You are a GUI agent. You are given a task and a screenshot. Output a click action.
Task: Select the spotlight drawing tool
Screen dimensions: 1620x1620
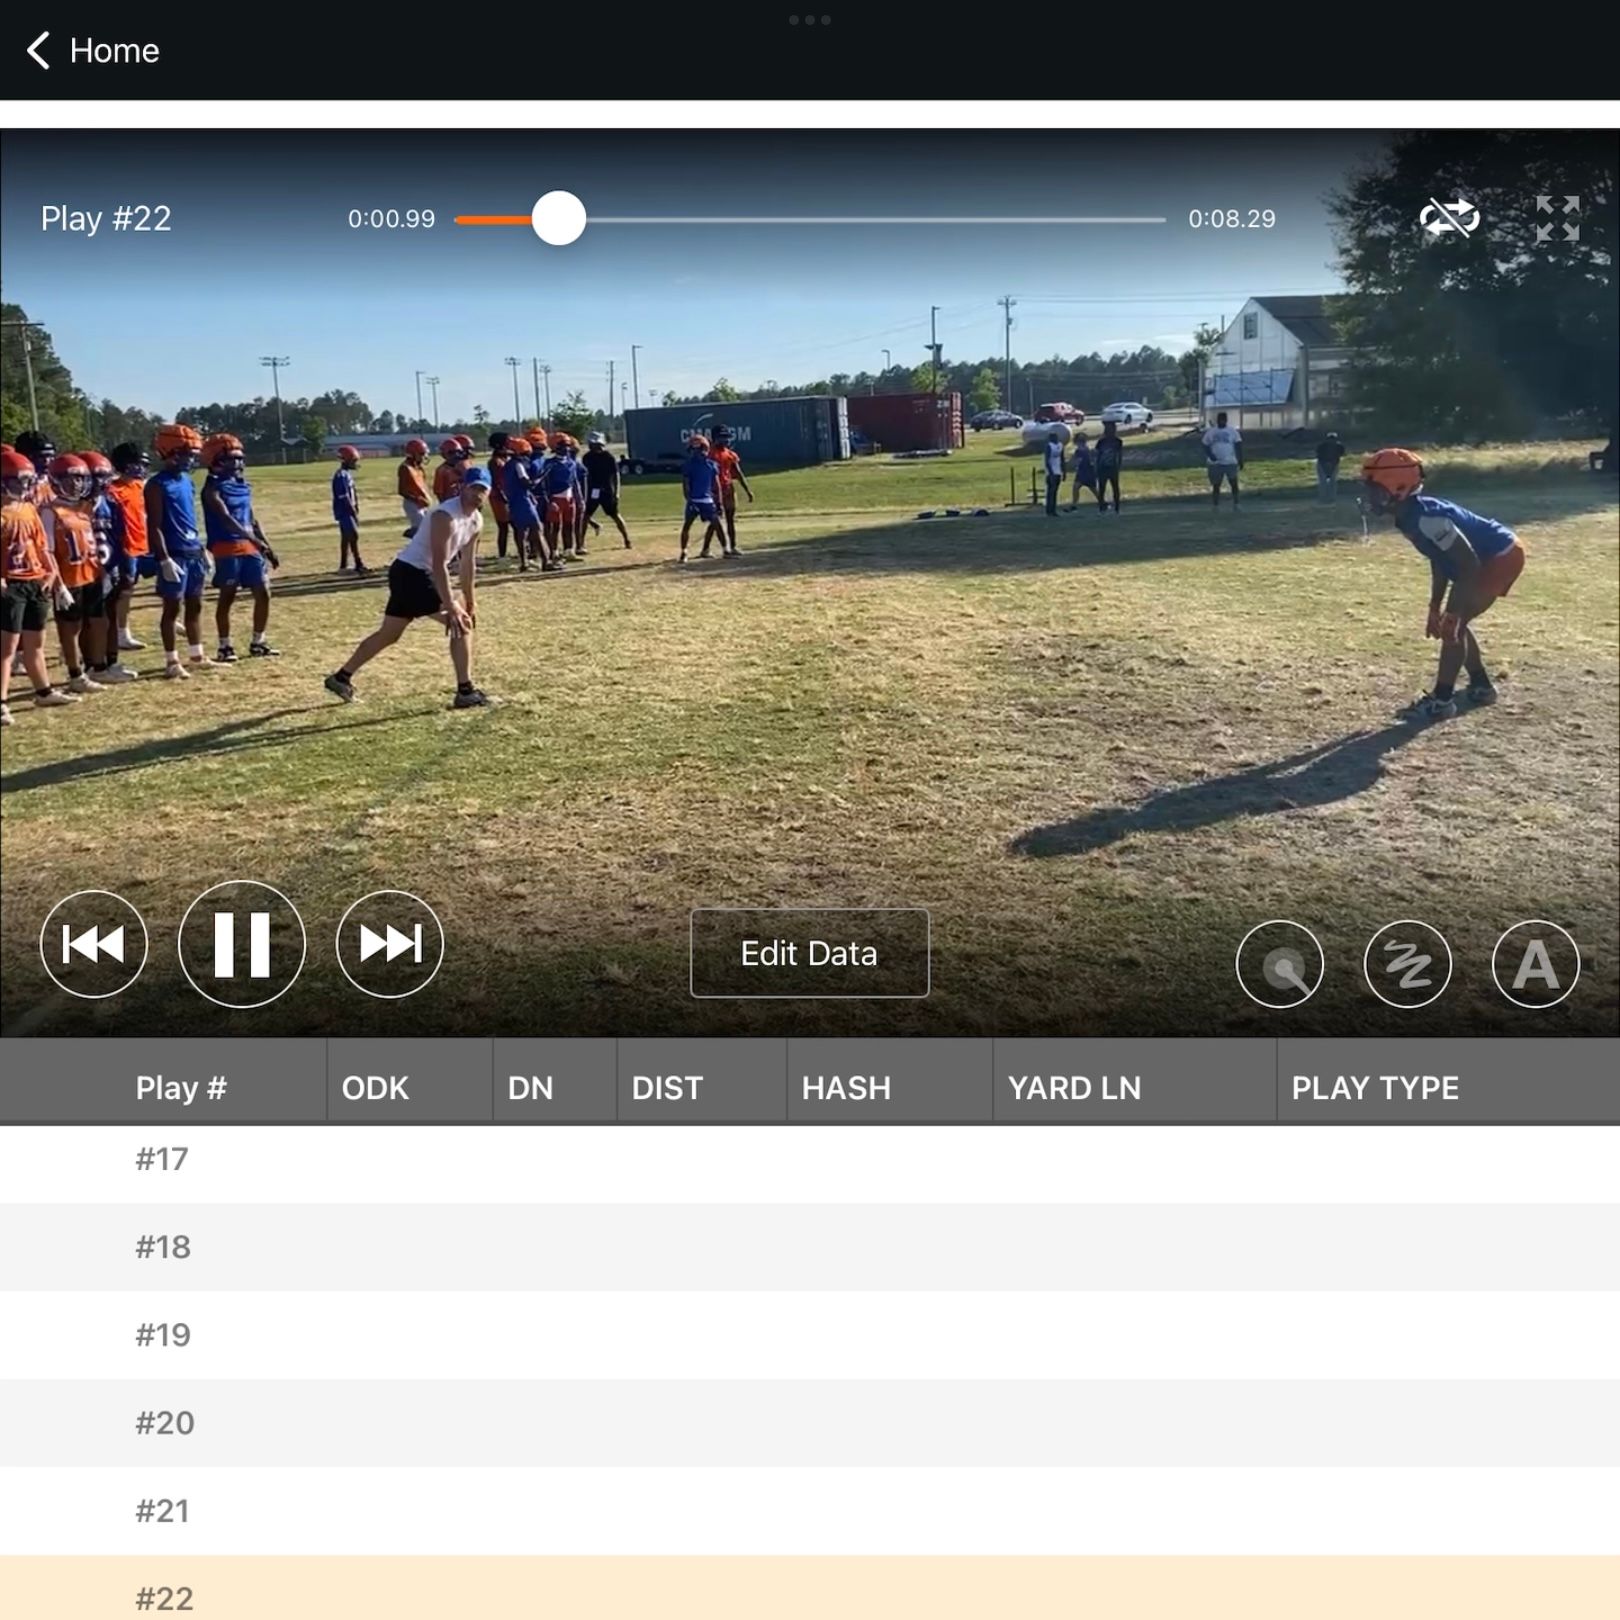click(x=1280, y=964)
